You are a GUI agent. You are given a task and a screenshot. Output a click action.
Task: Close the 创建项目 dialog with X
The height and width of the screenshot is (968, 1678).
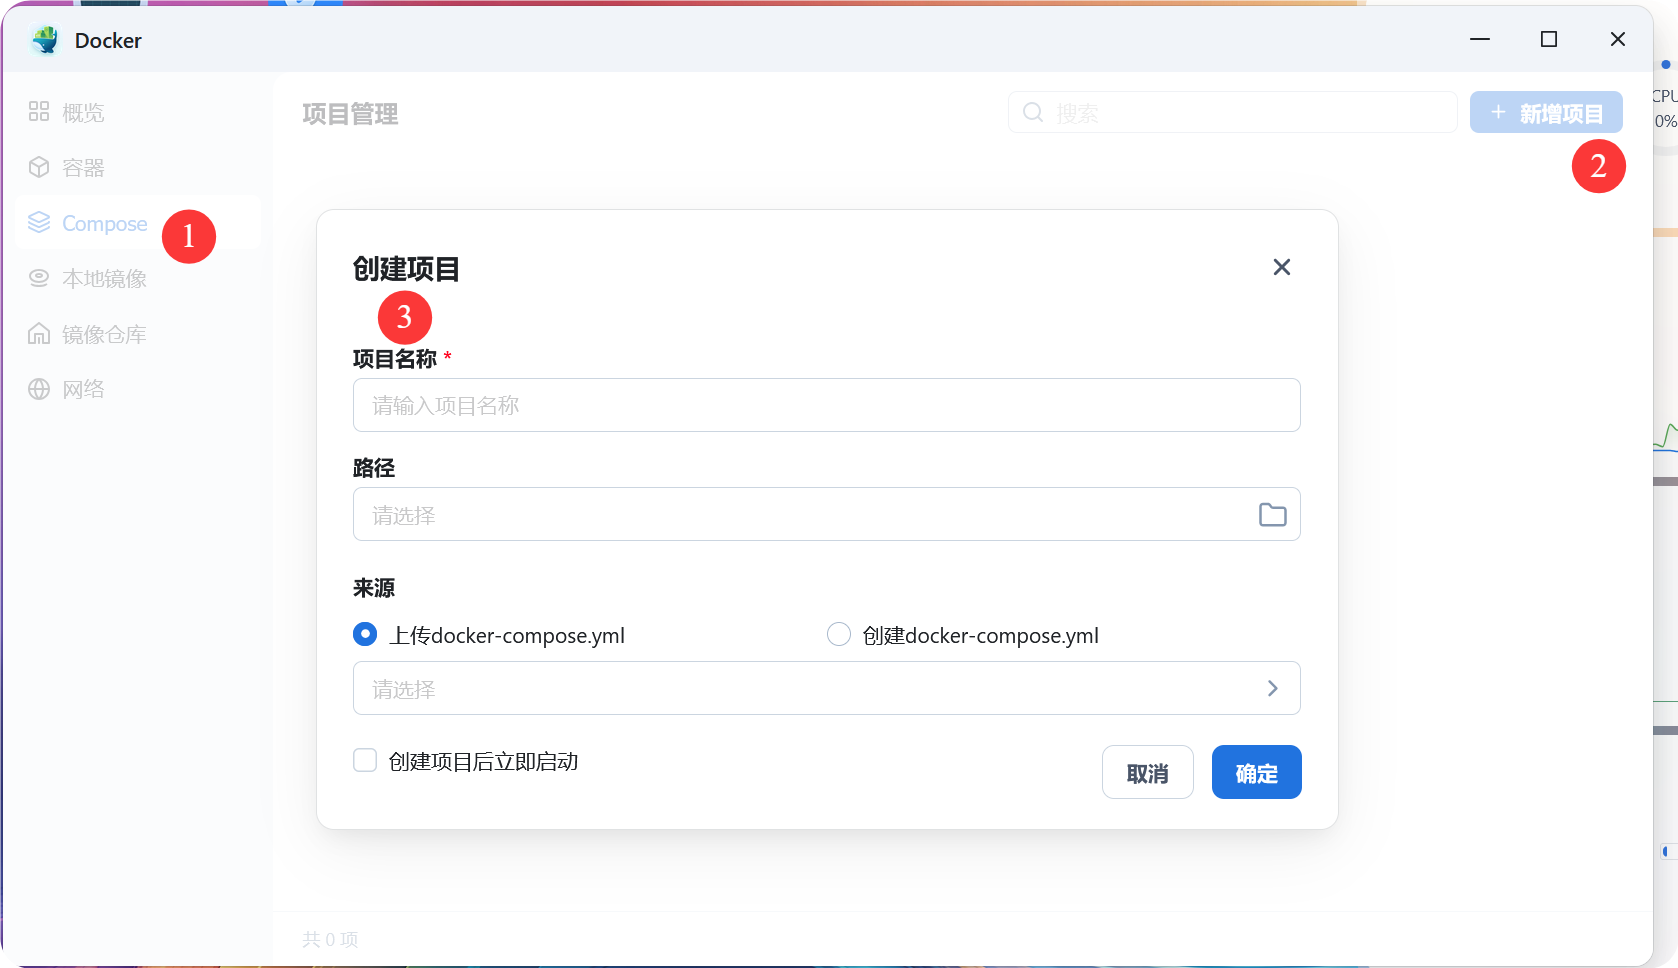(1281, 267)
